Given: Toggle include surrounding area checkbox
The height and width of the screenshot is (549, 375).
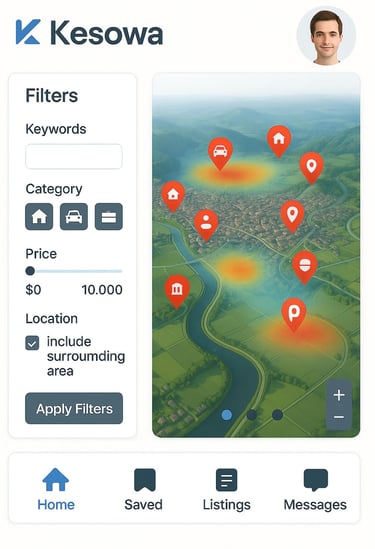Looking at the screenshot, I should tap(32, 343).
